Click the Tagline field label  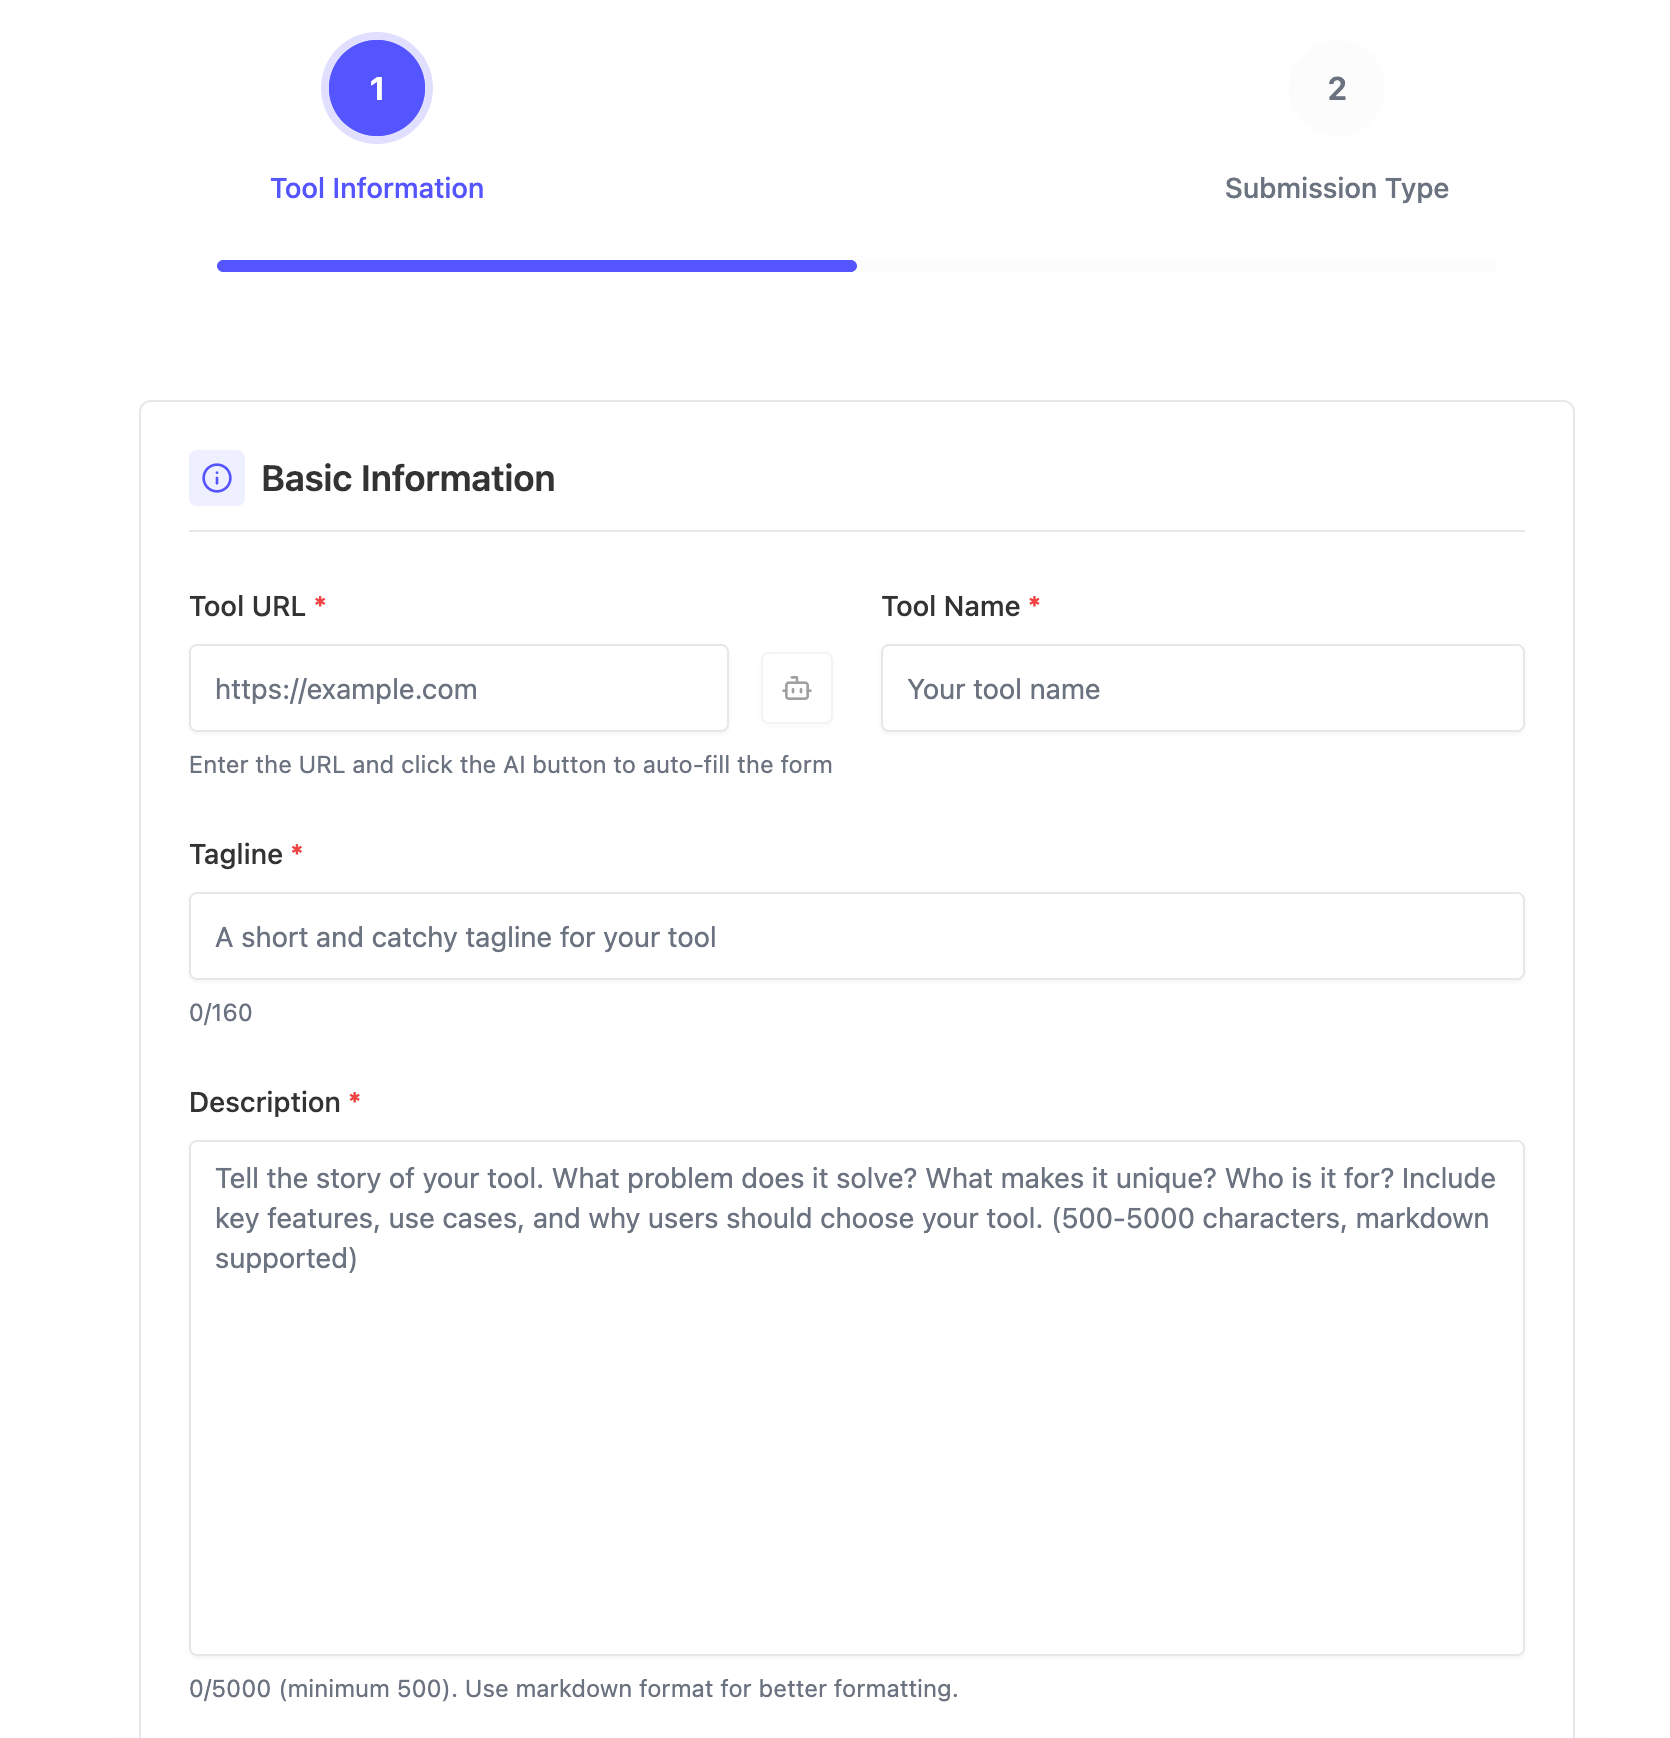coord(236,854)
